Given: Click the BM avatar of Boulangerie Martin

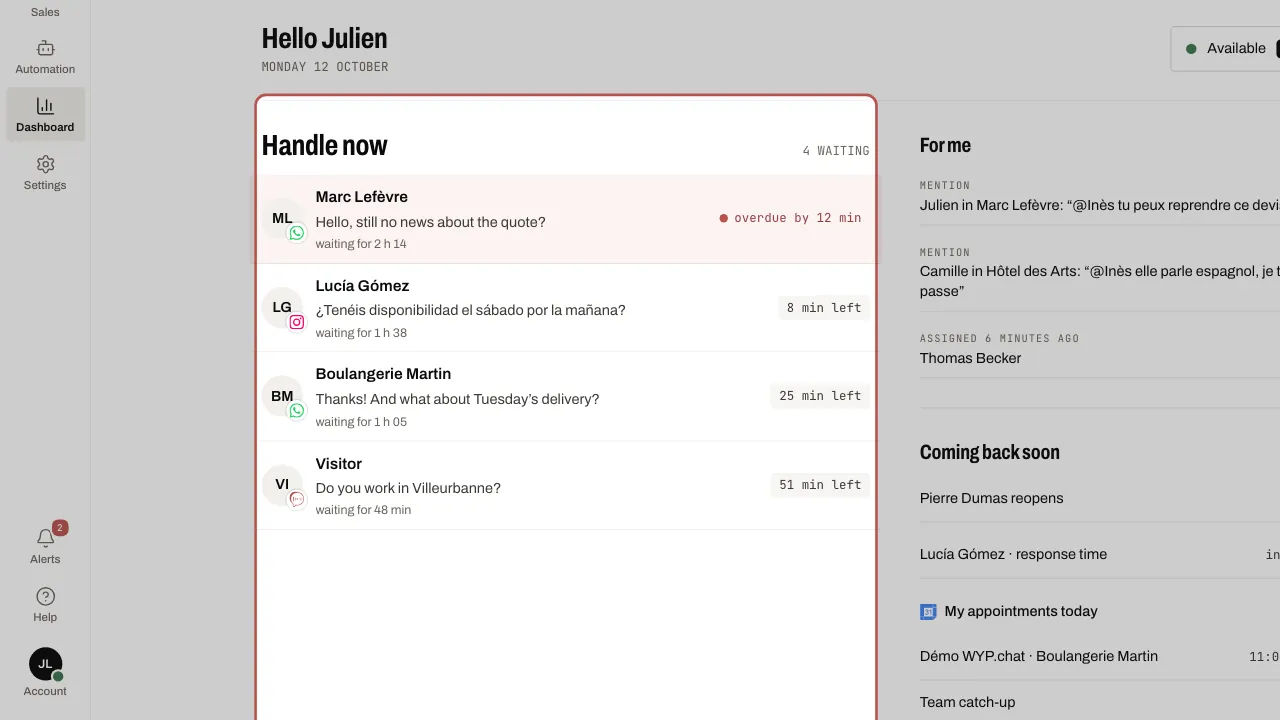Looking at the screenshot, I should click(x=282, y=396).
